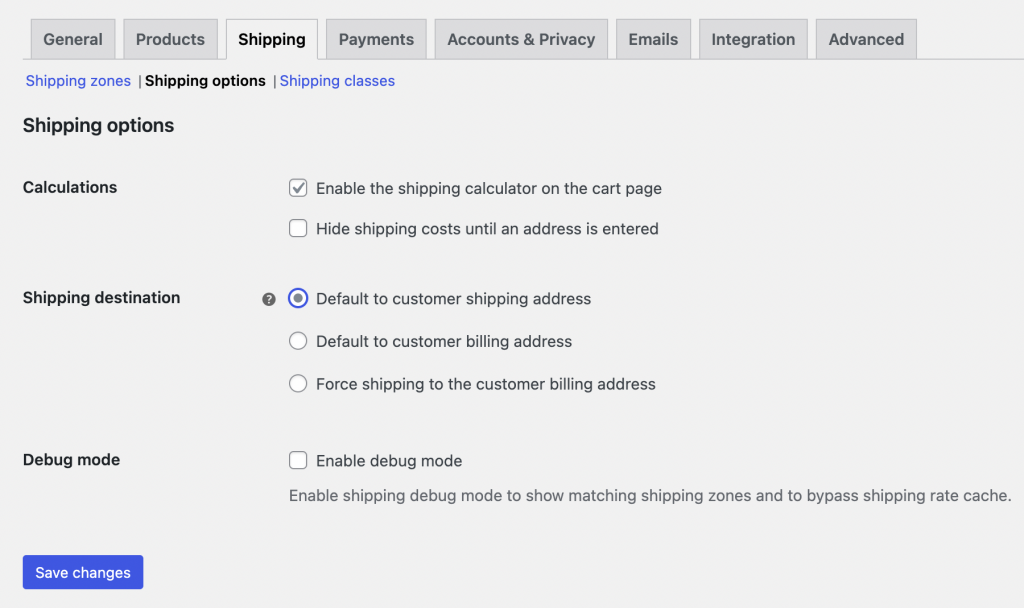
Task: Open the Integration settings tab
Action: 753,38
